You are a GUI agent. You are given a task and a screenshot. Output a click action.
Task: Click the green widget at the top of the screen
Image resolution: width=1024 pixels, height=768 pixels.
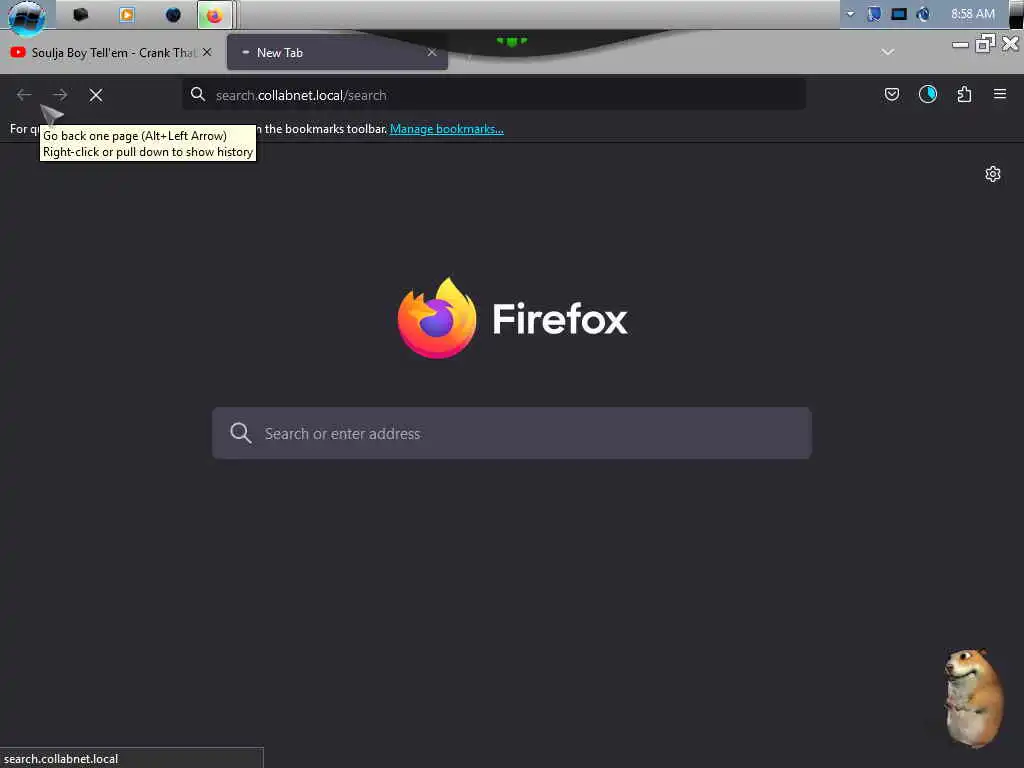(511, 41)
